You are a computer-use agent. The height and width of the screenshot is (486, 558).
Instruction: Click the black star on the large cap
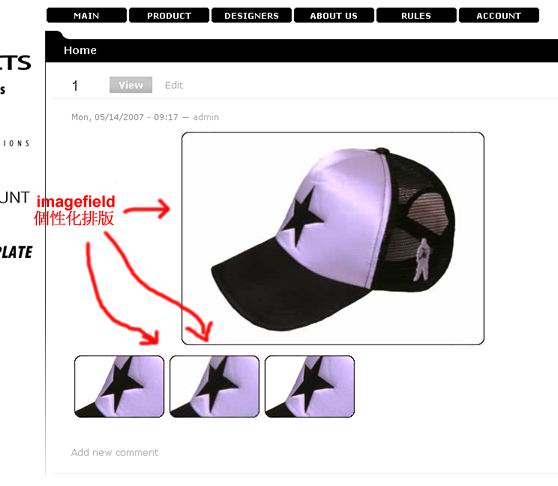coord(303,216)
